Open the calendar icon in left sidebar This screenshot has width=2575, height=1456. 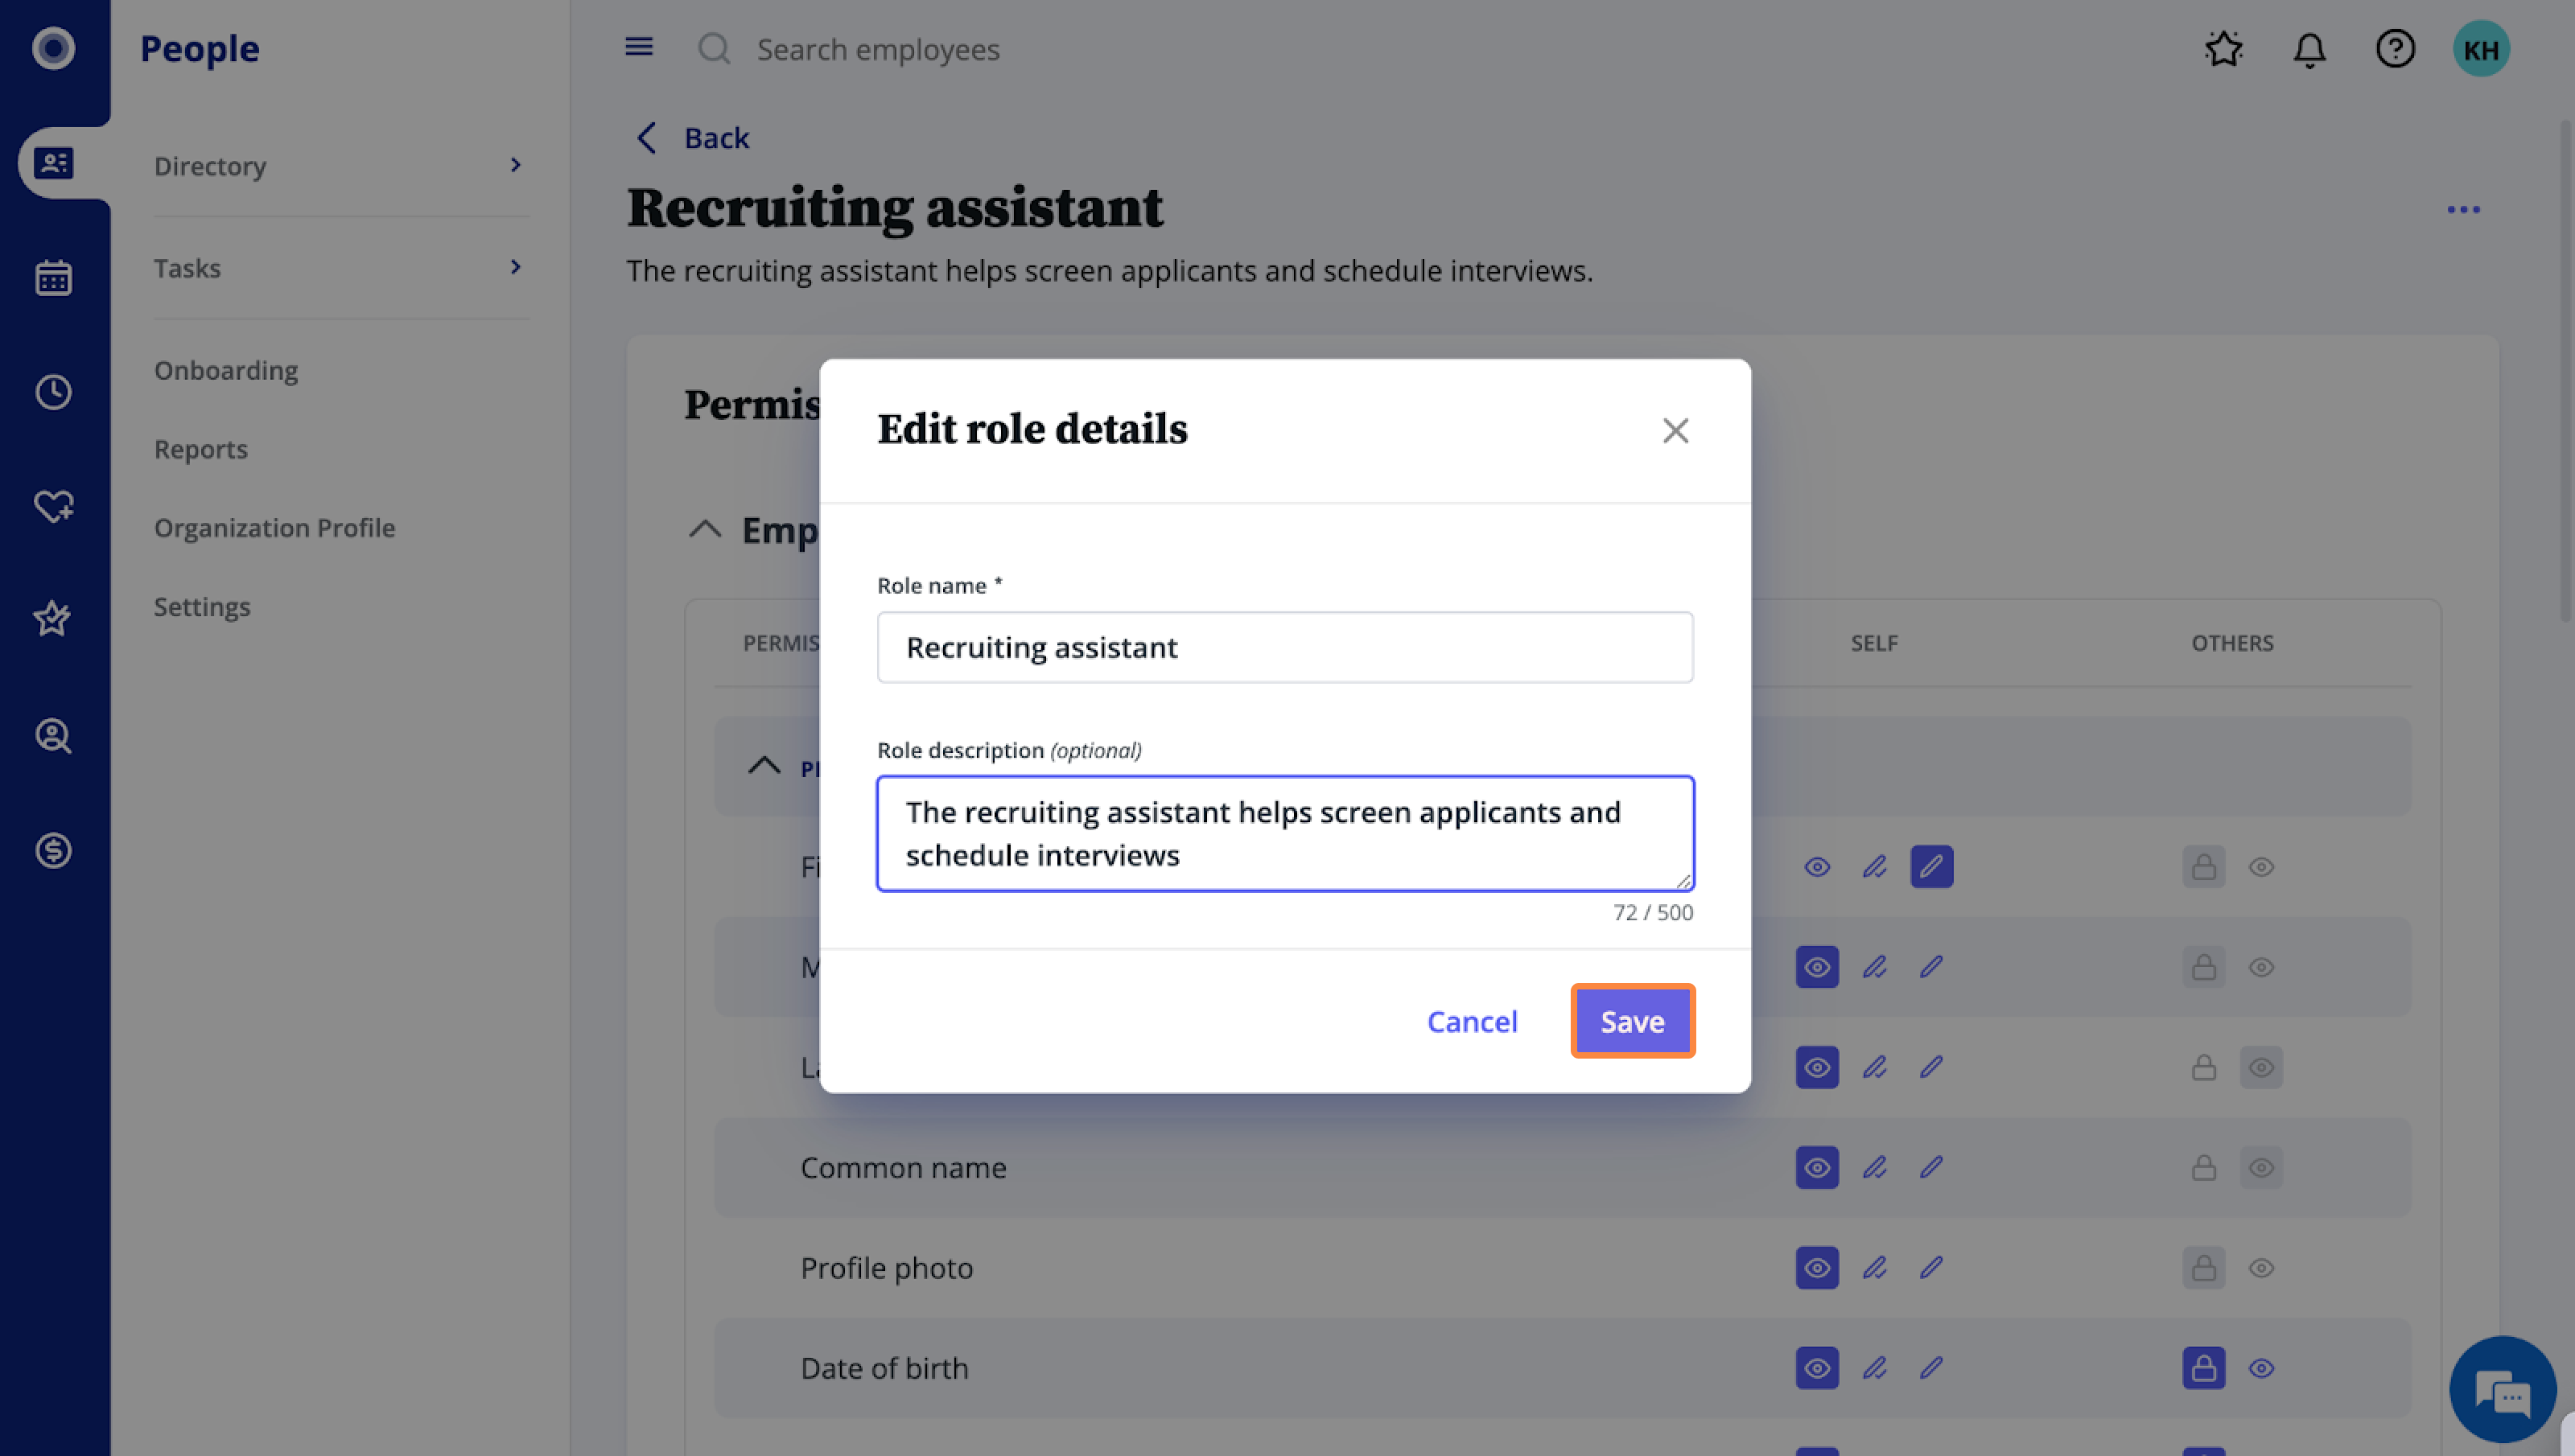(x=53, y=277)
